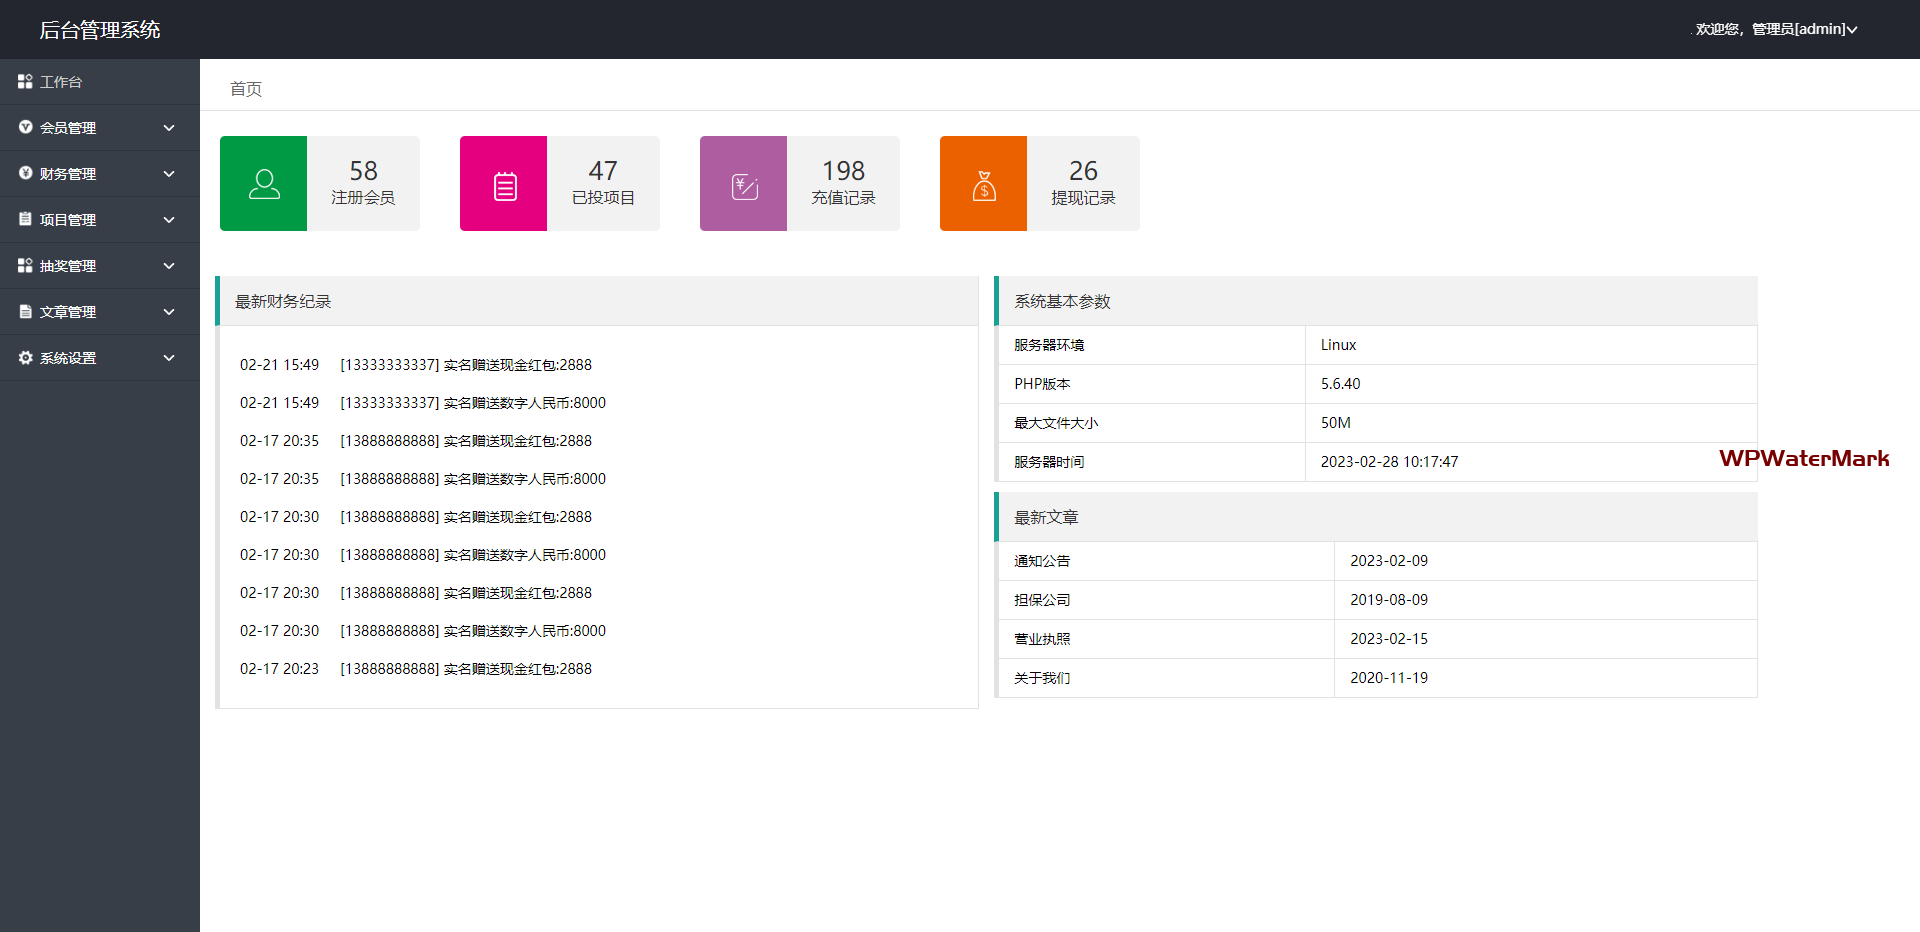Click the orange withdrawal money bag icon
Image resolution: width=1920 pixels, height=932 pixels.
point(984,184)
